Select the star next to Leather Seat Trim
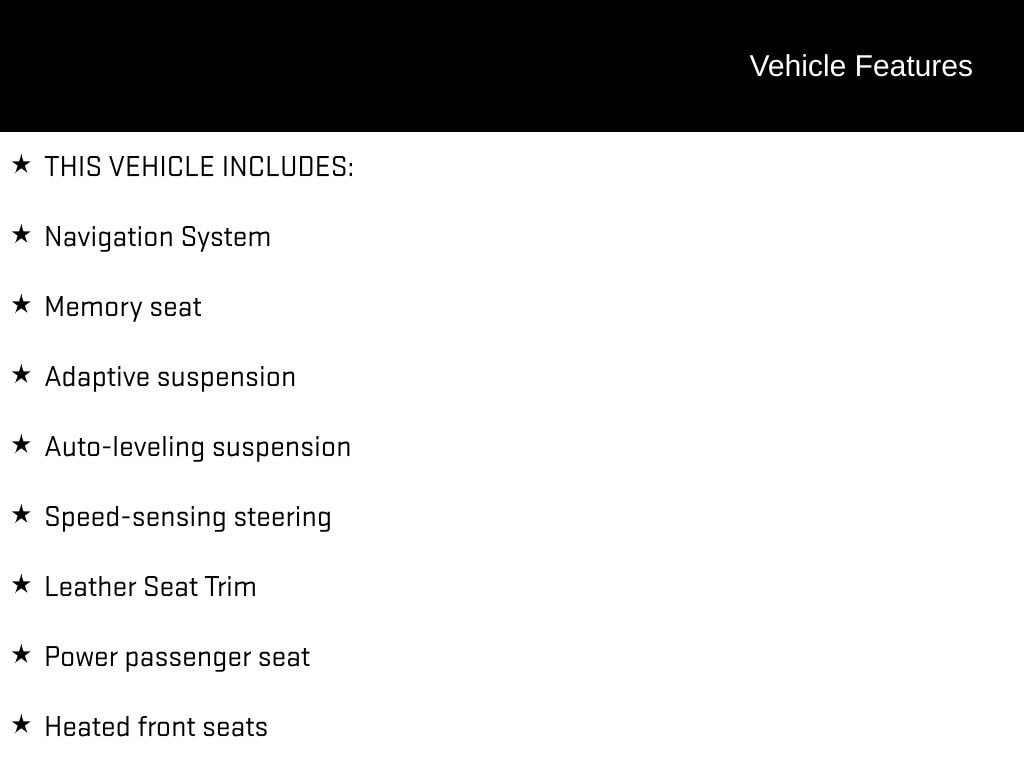The height and width of the screenshot is (768, 1024). pos(21,584)
